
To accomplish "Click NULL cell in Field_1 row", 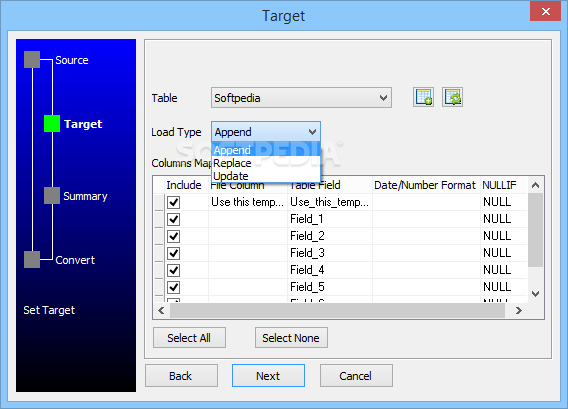I will pos(504,219).
